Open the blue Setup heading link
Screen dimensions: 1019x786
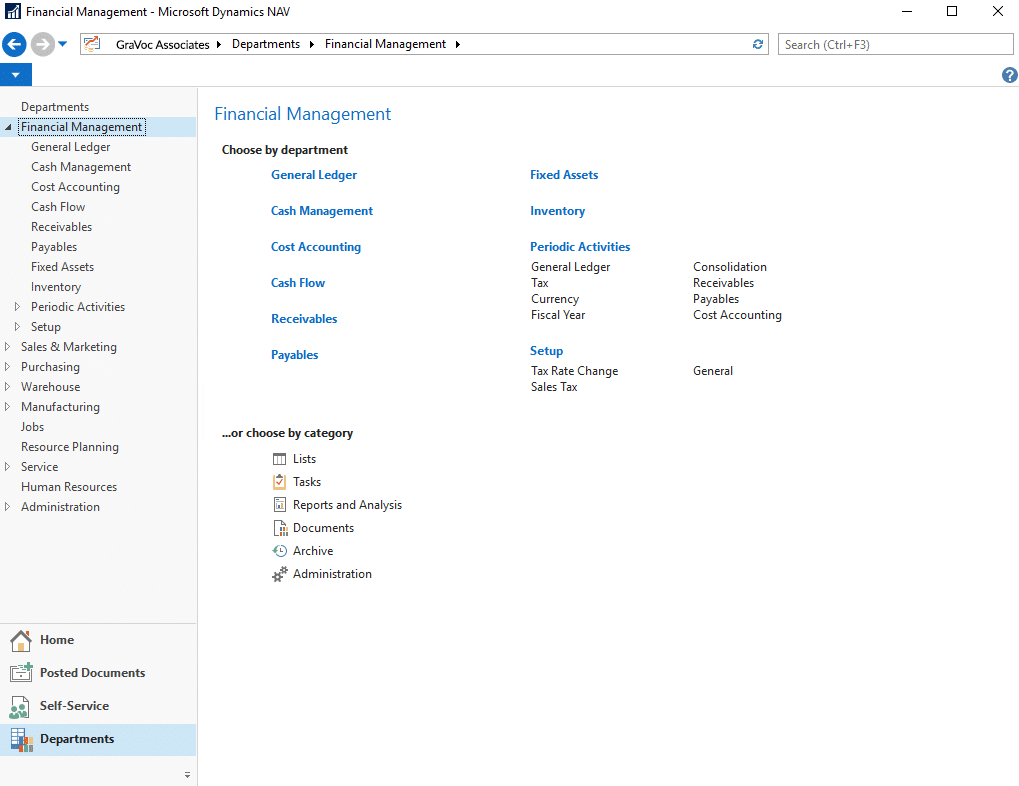click(x=547, y=351)
